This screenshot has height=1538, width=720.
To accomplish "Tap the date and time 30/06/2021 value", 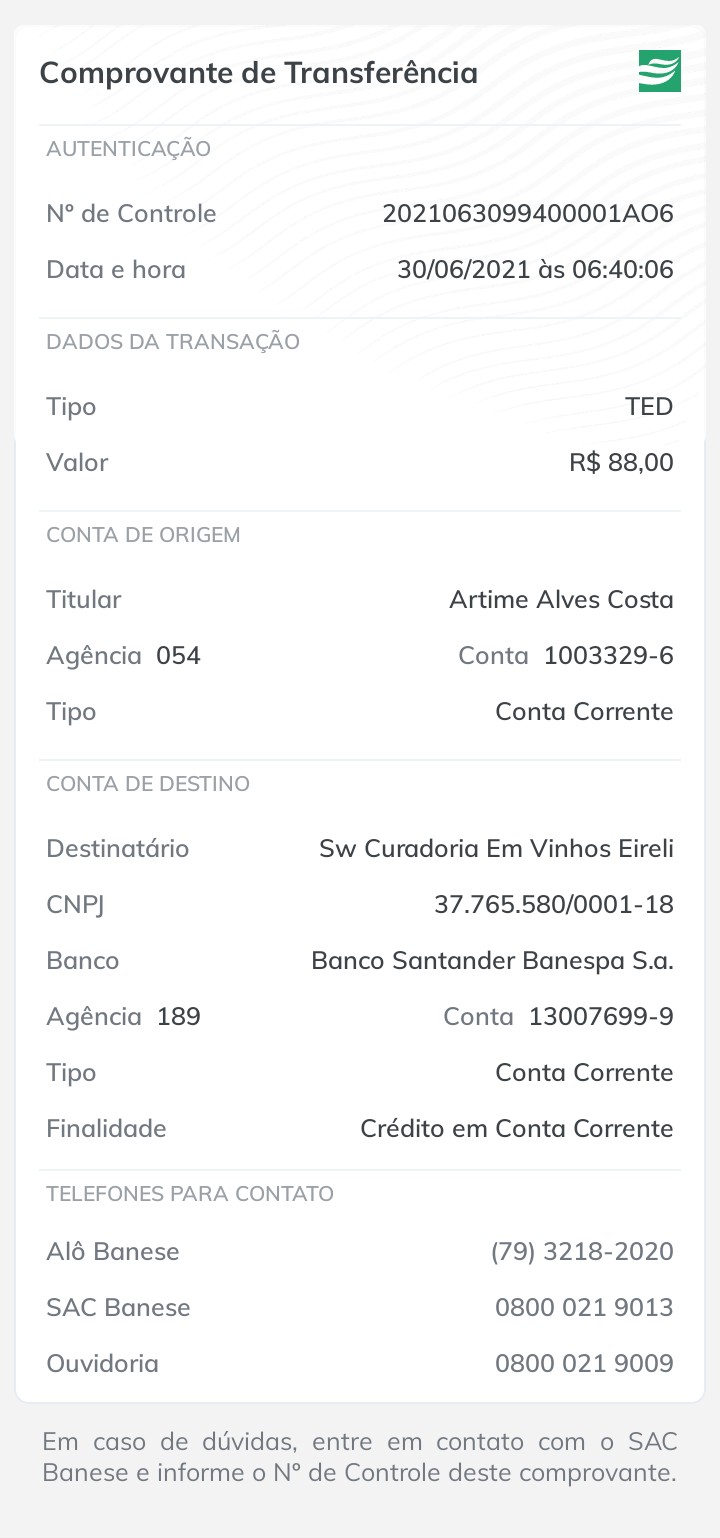I will [535, 270].
